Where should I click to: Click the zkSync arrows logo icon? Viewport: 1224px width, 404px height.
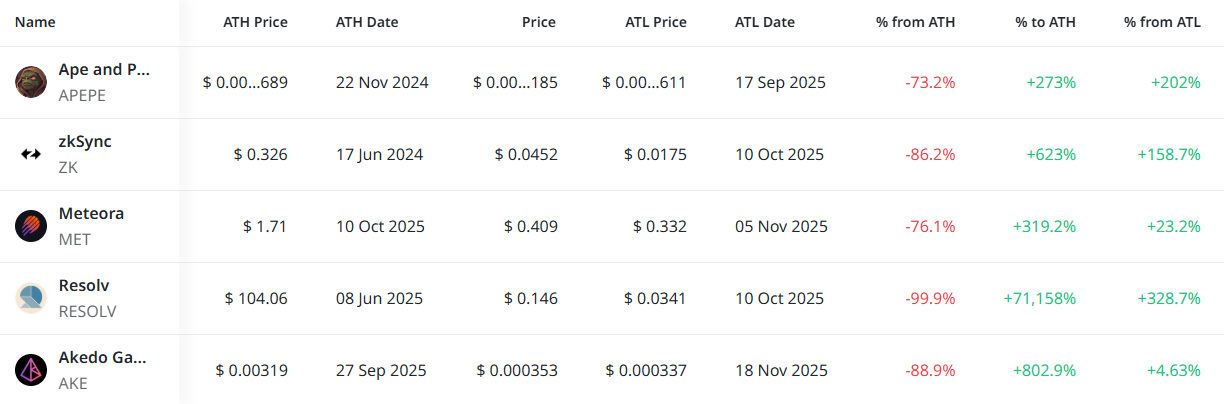(x=31, y=154)
